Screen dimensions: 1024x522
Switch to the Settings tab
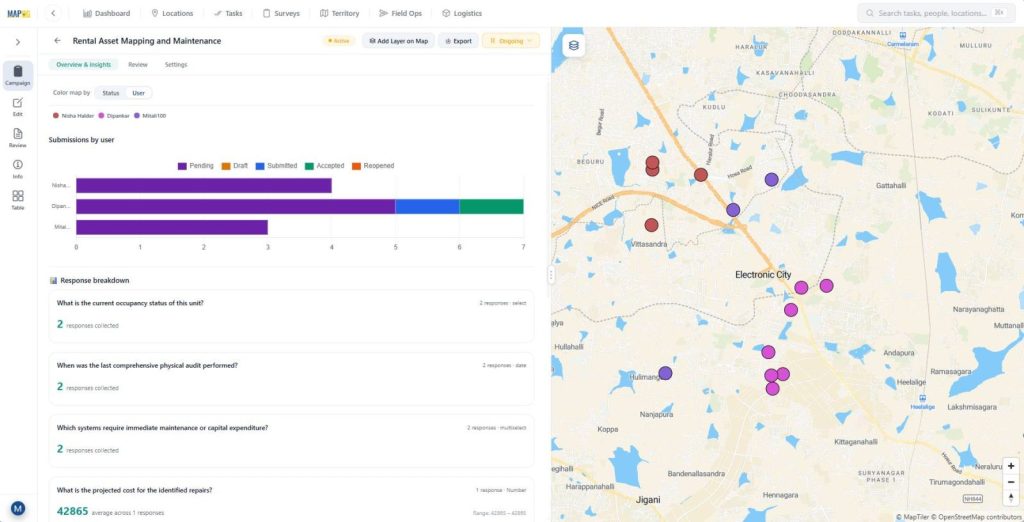tap(176, 65)
